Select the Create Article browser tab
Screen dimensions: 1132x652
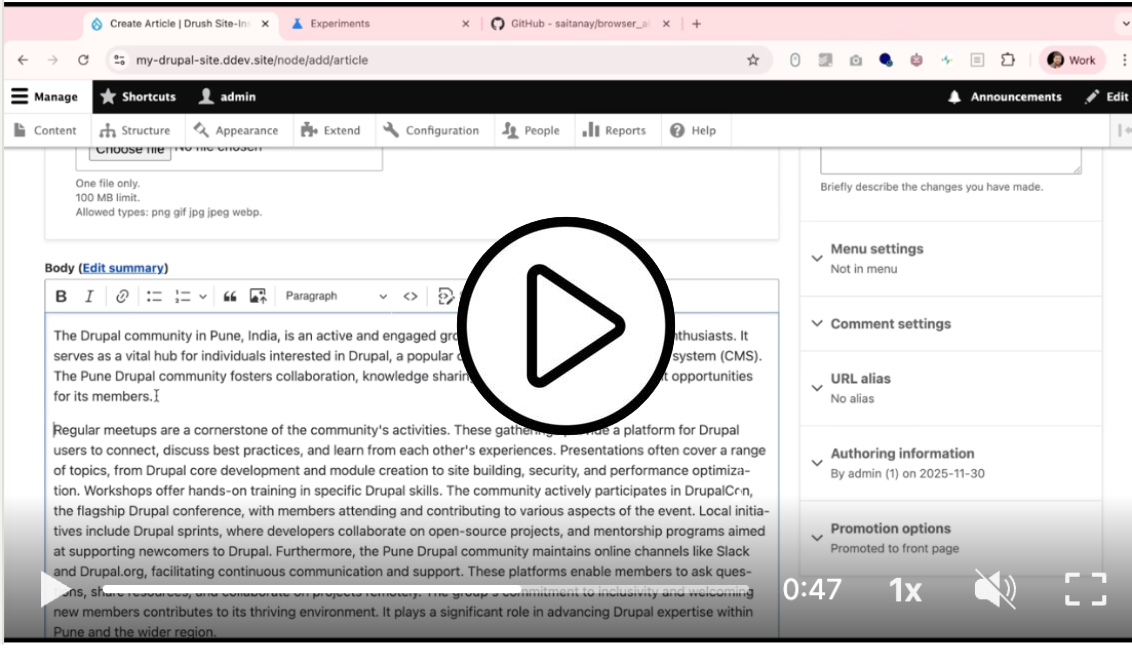tap(179, 24)
